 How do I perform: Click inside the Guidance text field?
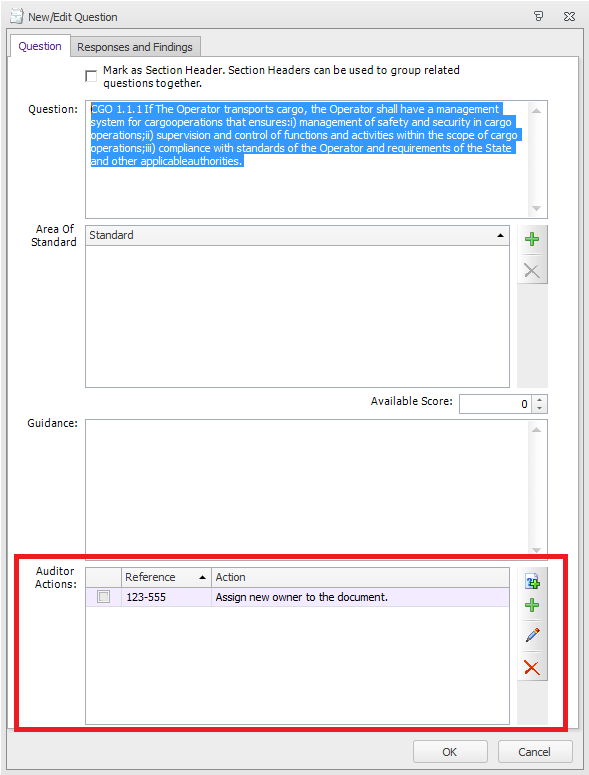pyautogui.click(x=307, y=489)
